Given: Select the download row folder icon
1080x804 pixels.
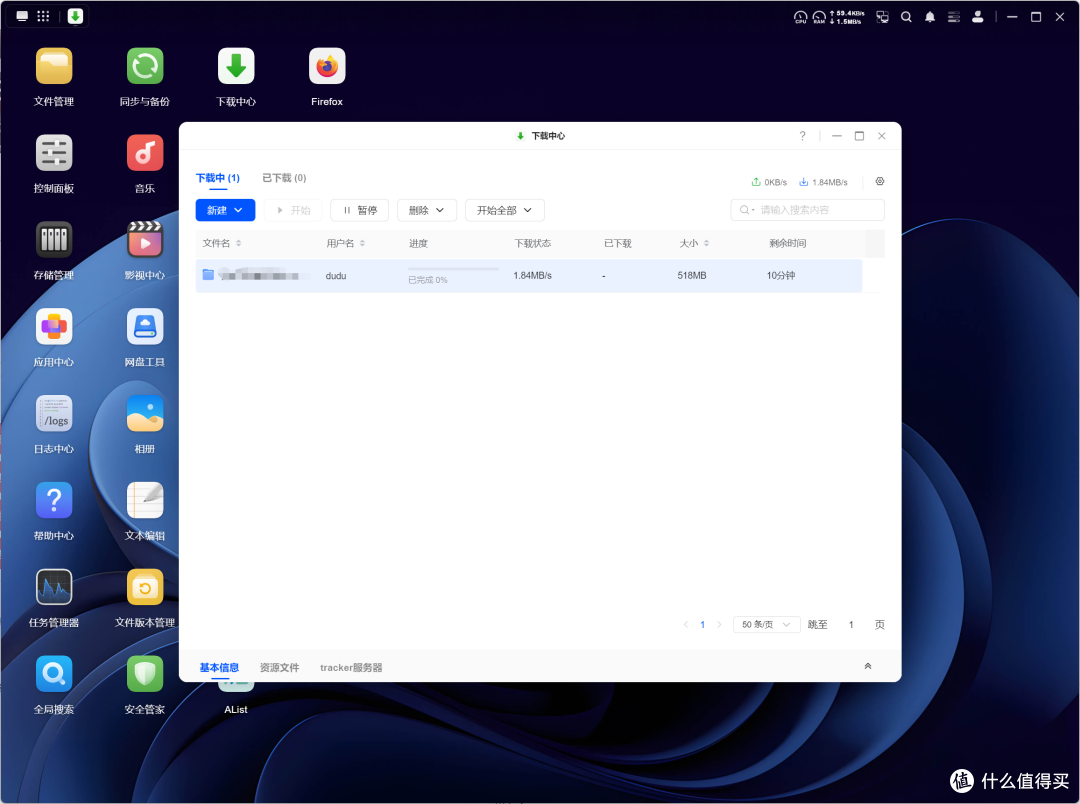Looking at the screenshot, I should 208,275.
